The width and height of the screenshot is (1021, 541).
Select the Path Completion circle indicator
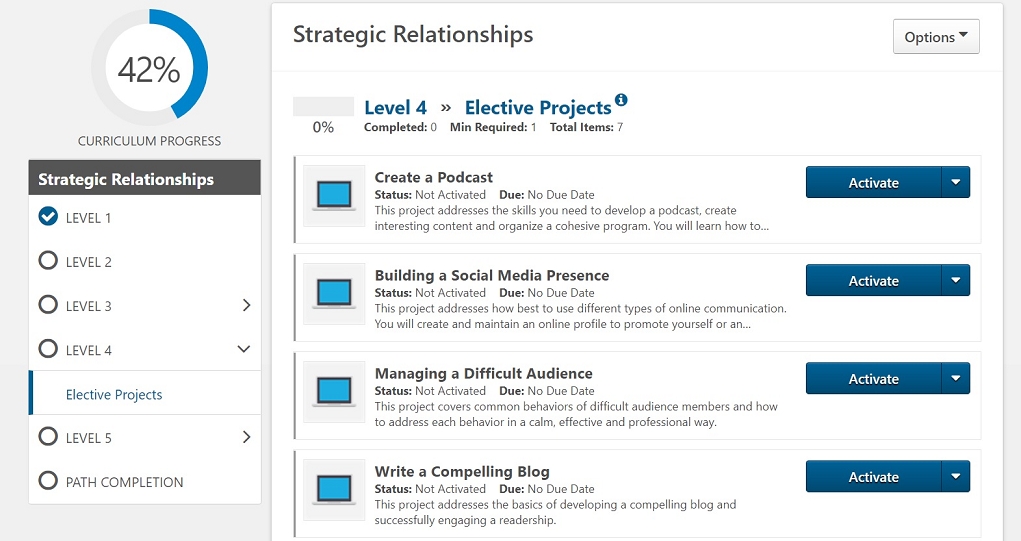point(48,481)
